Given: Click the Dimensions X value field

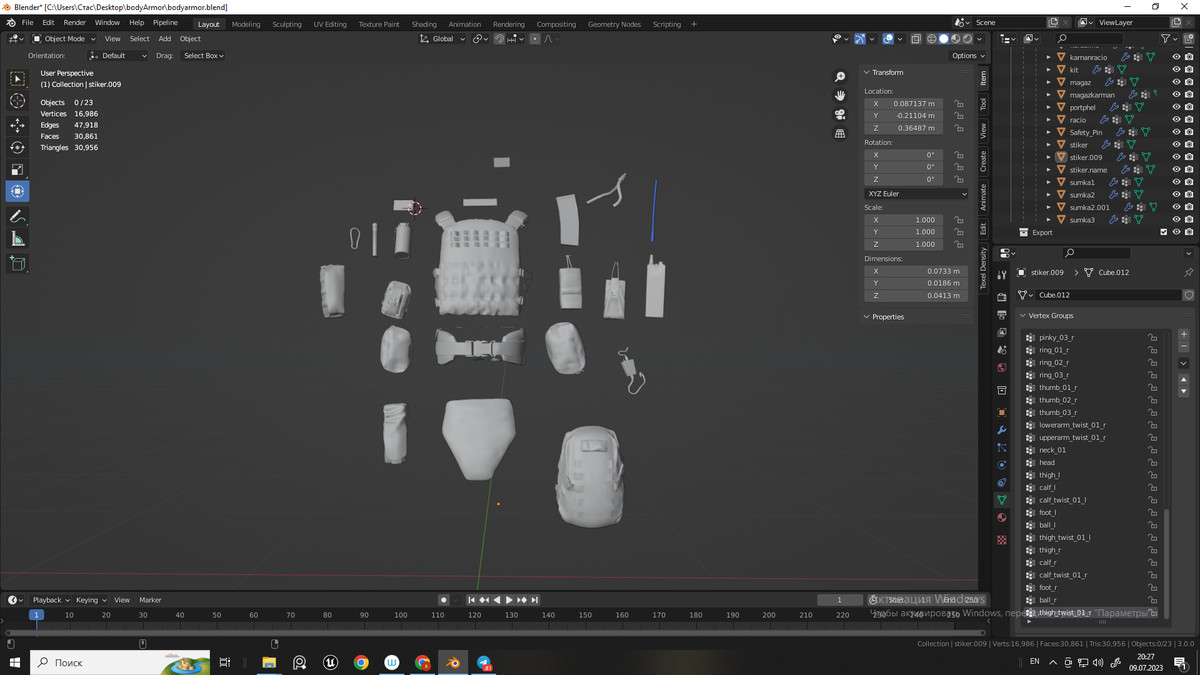Looking at the screenshot, I should click(x=916, y=271).
